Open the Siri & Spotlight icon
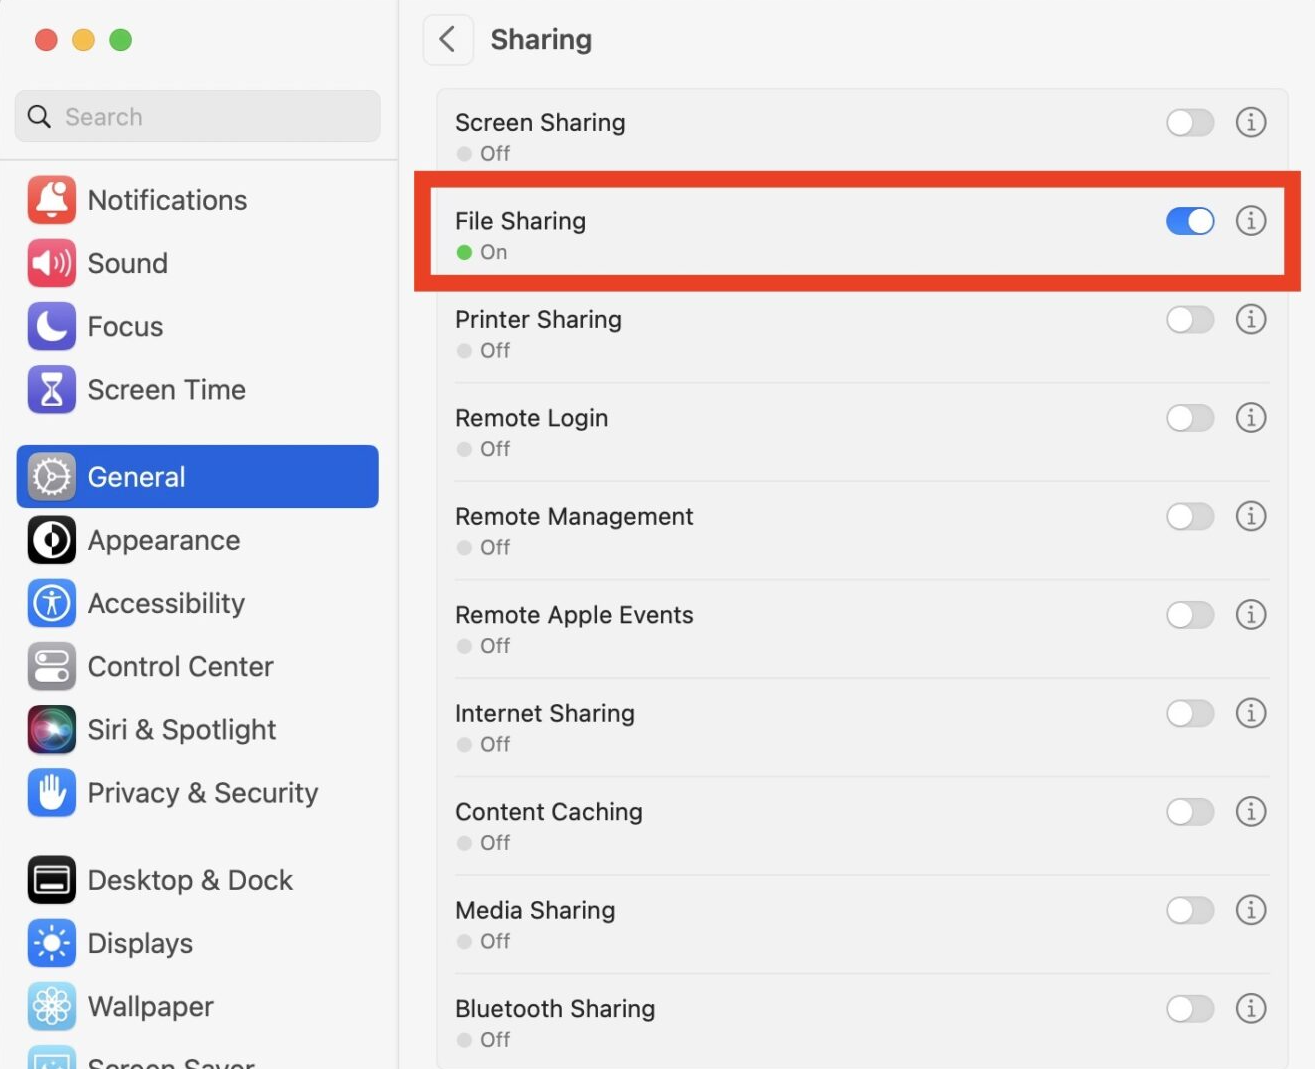Screen dimensions: 1315x1069 pos(51,730)
